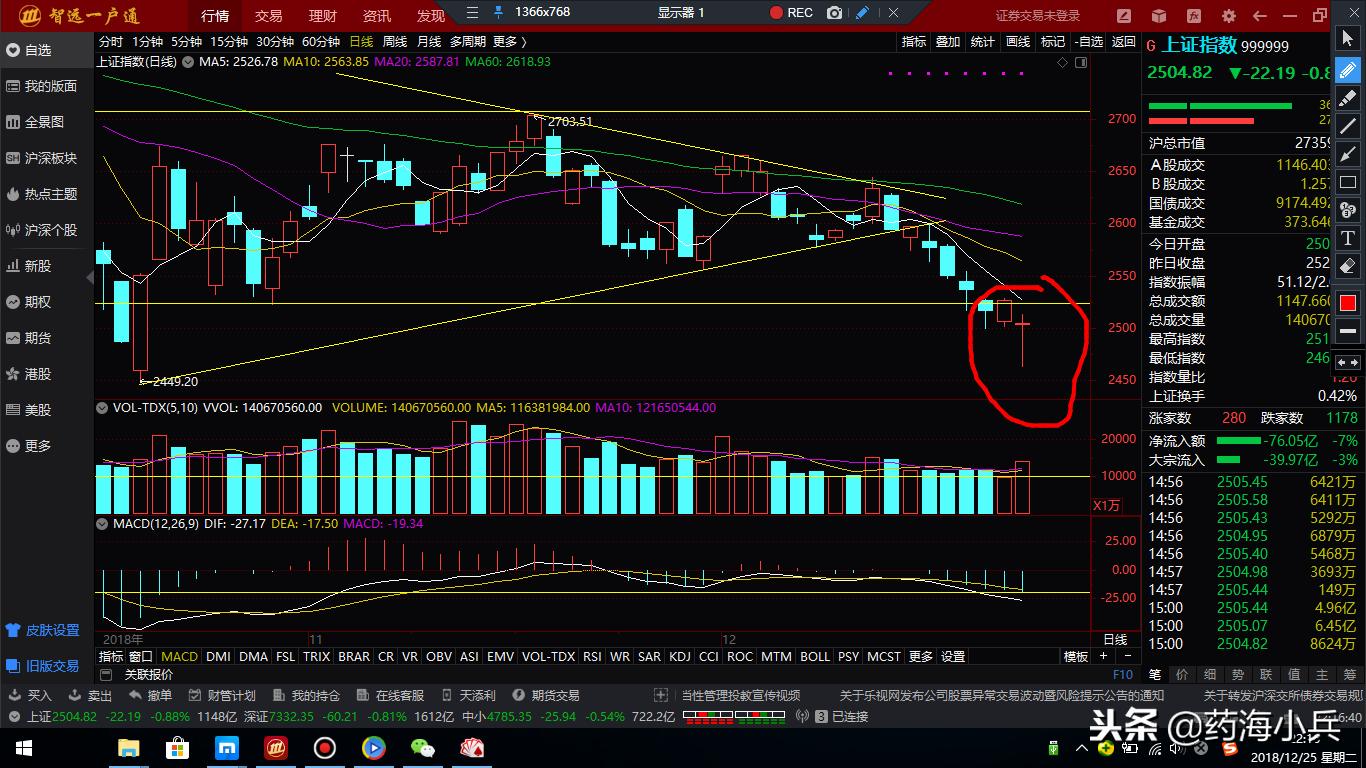
Task: Collapse the MACD indicator panel arrow
Action: [102, 523]
